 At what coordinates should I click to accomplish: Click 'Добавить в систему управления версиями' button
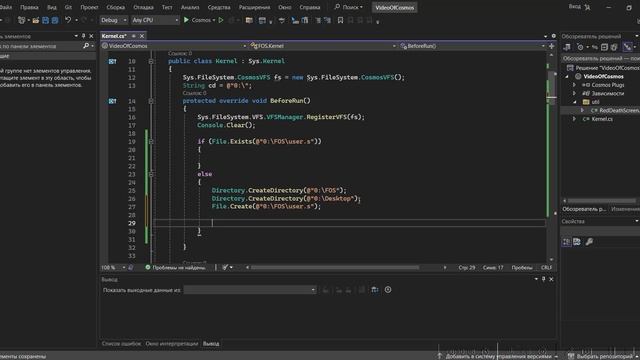(x=498, y=356)
